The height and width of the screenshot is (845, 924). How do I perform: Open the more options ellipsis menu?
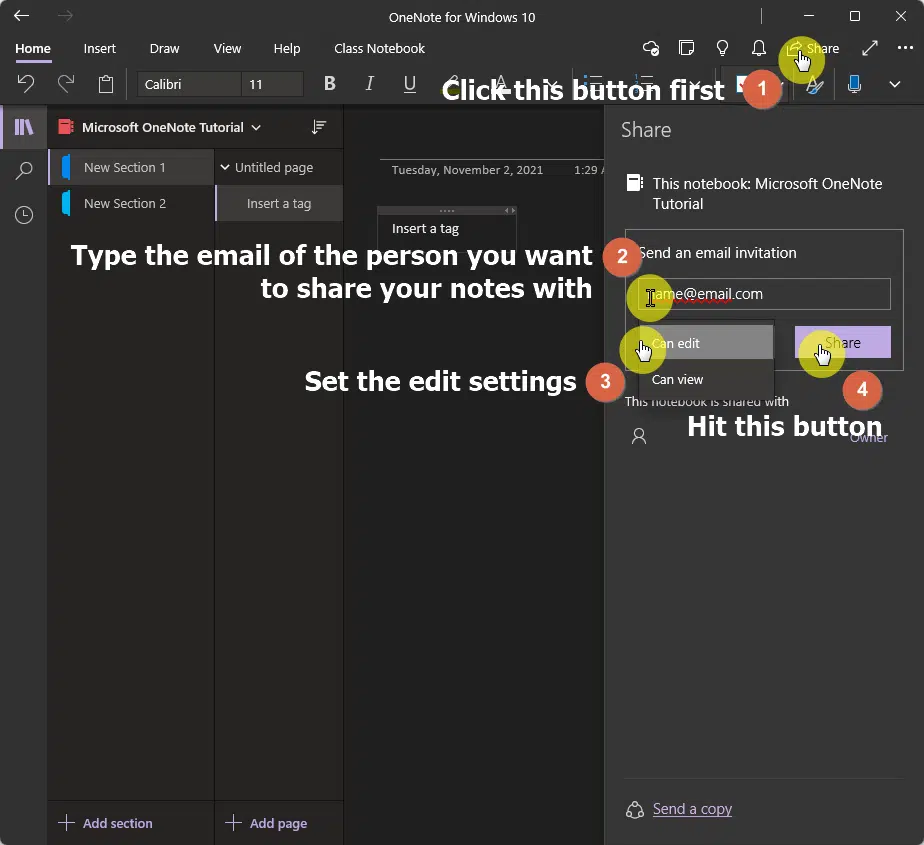click(x=905, y=48)
